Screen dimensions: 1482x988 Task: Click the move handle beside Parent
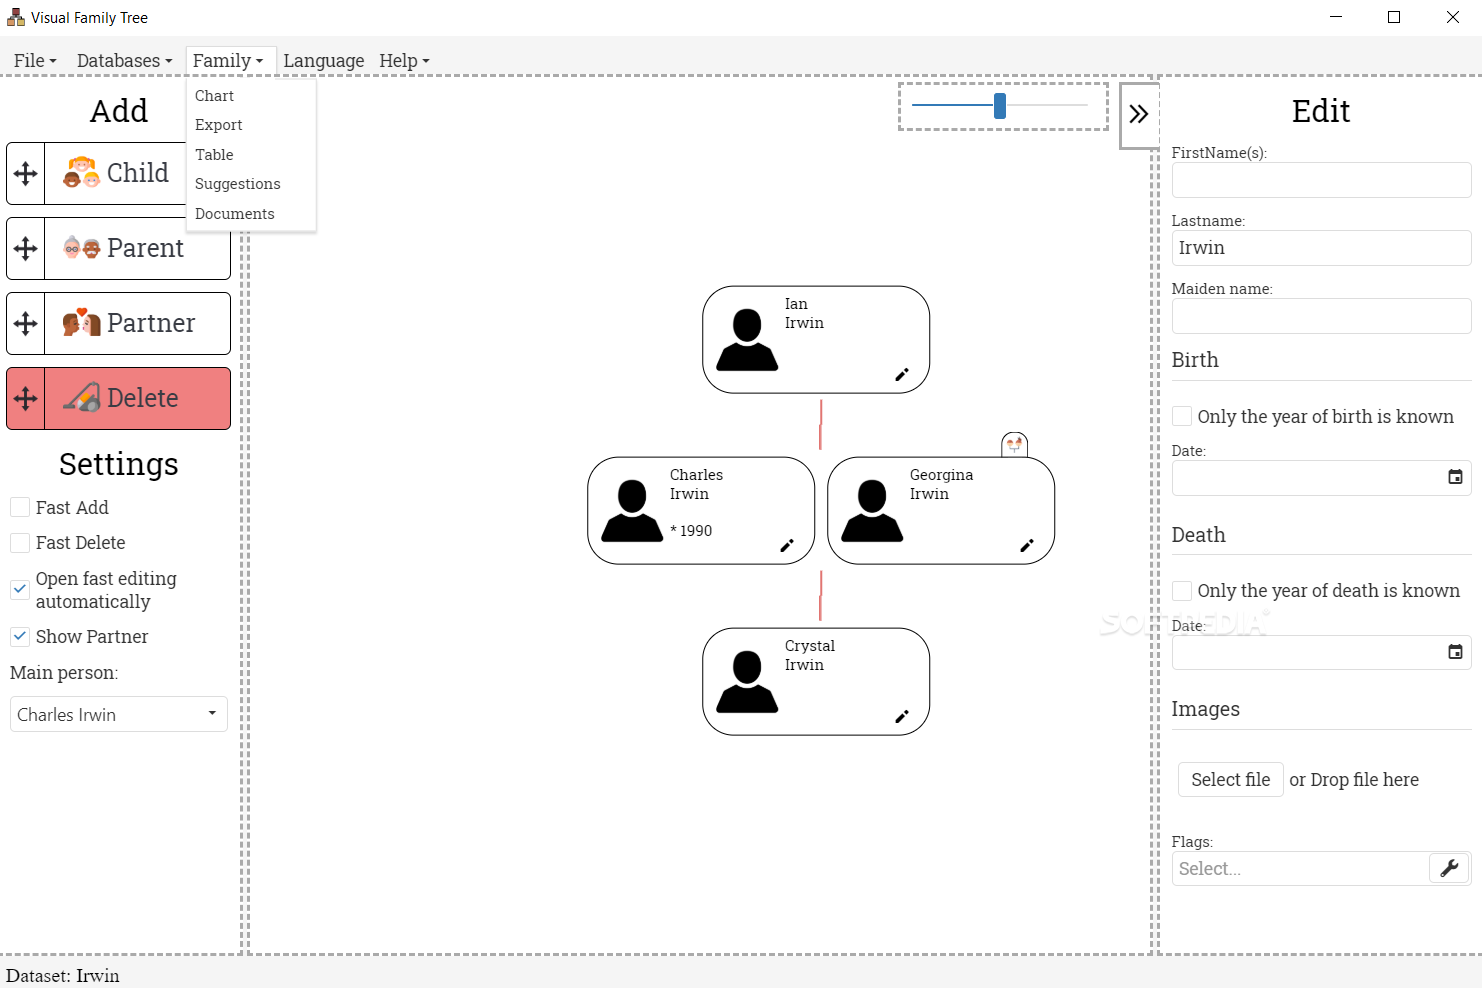[x=26, y=248]
